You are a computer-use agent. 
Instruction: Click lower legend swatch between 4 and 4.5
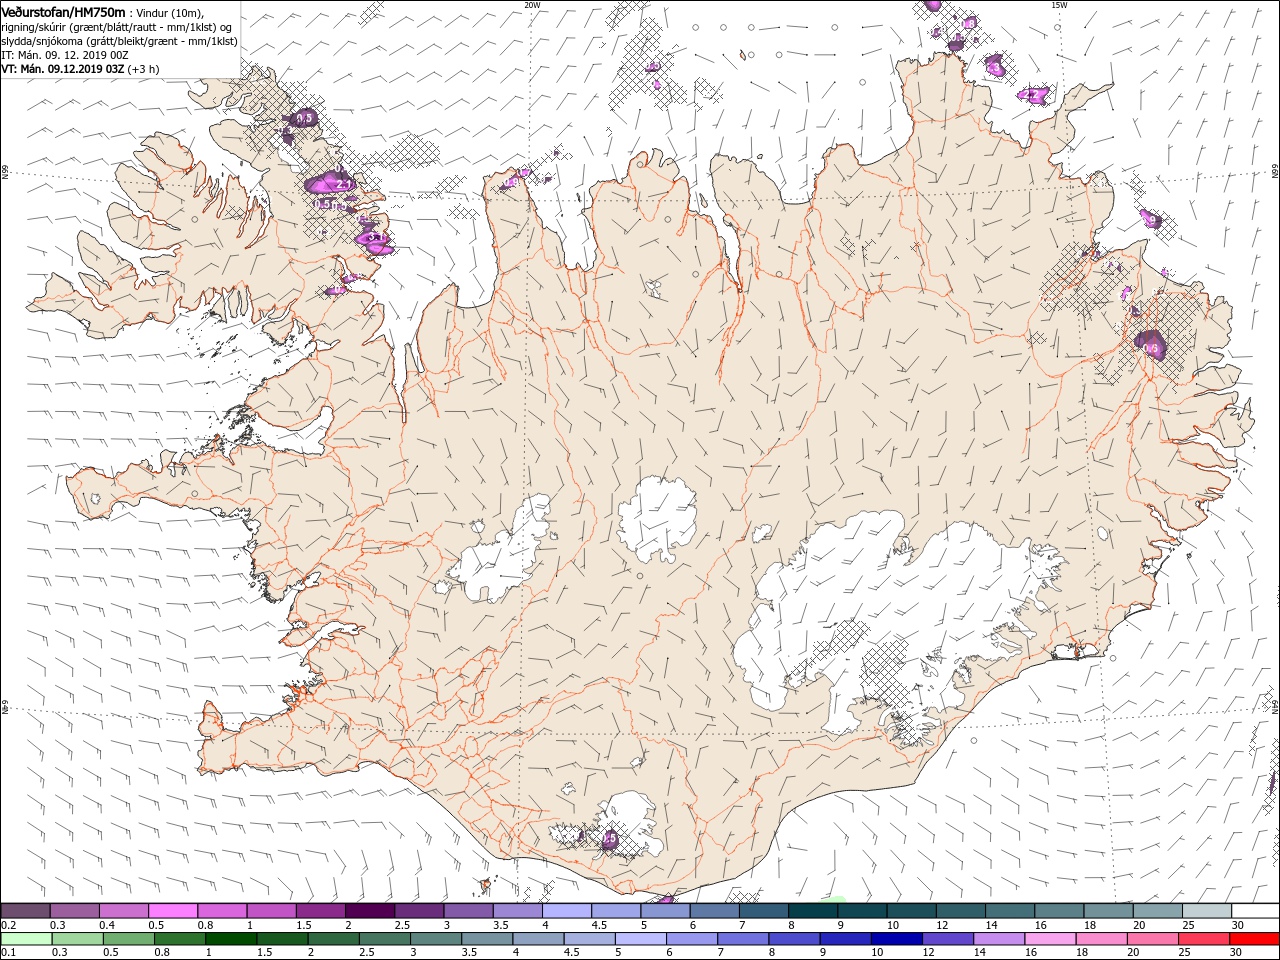(538, 940)
